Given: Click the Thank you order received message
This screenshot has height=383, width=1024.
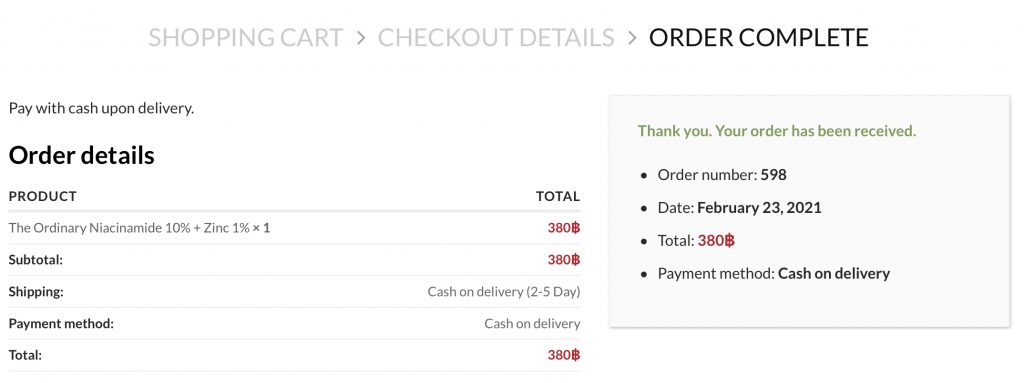Looking at the screenshot, I should tap(777, 131).
